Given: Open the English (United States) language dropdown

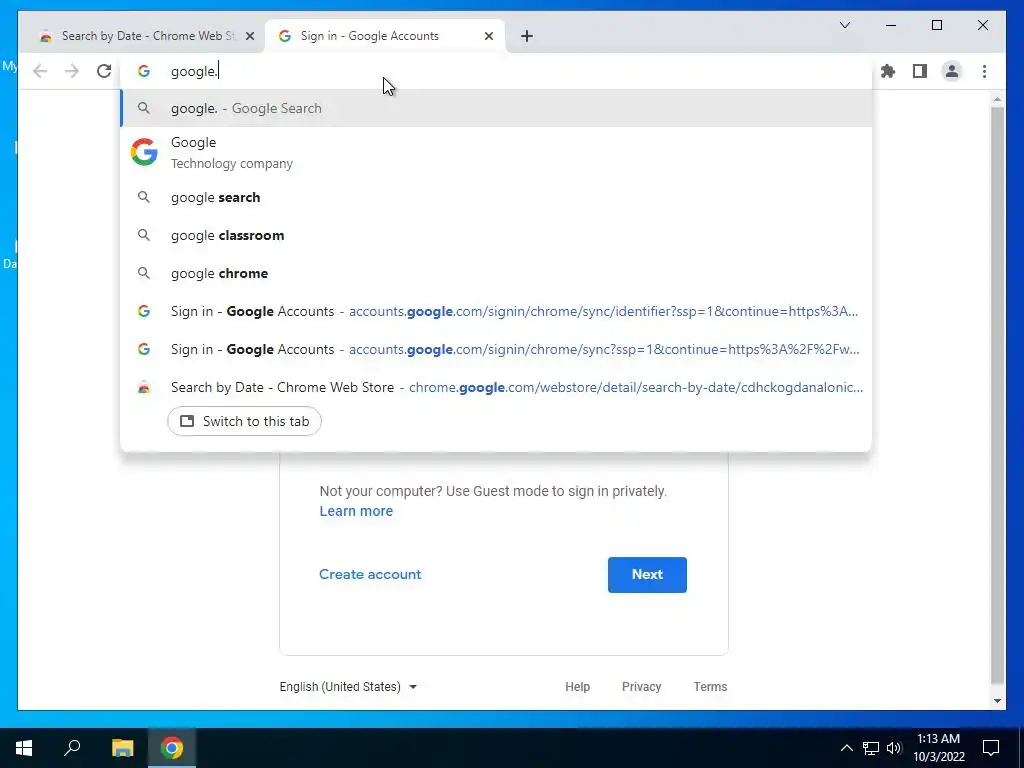Looking at the screenshot, I should pyautogui.click(x=348, y=686).
